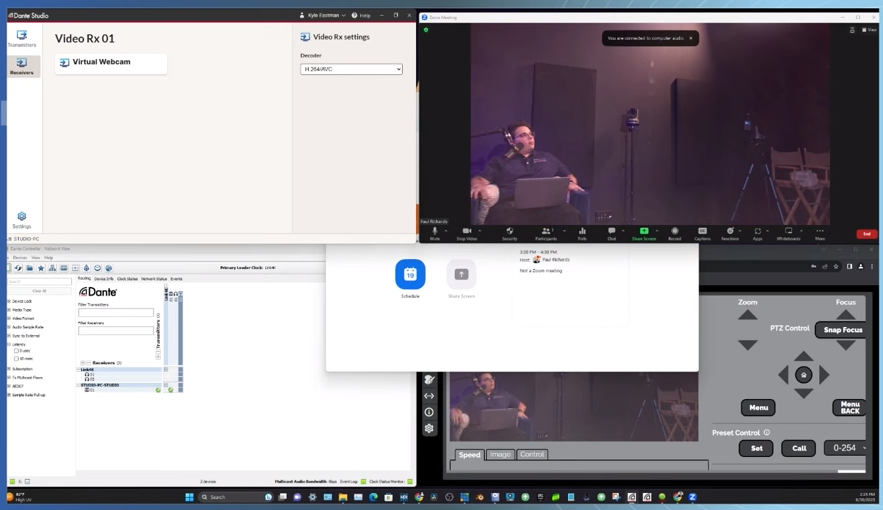This screenshot has width=883, height=510.
Task: Click Schedule icon in Zoom home window
Action: coord(410,274)
